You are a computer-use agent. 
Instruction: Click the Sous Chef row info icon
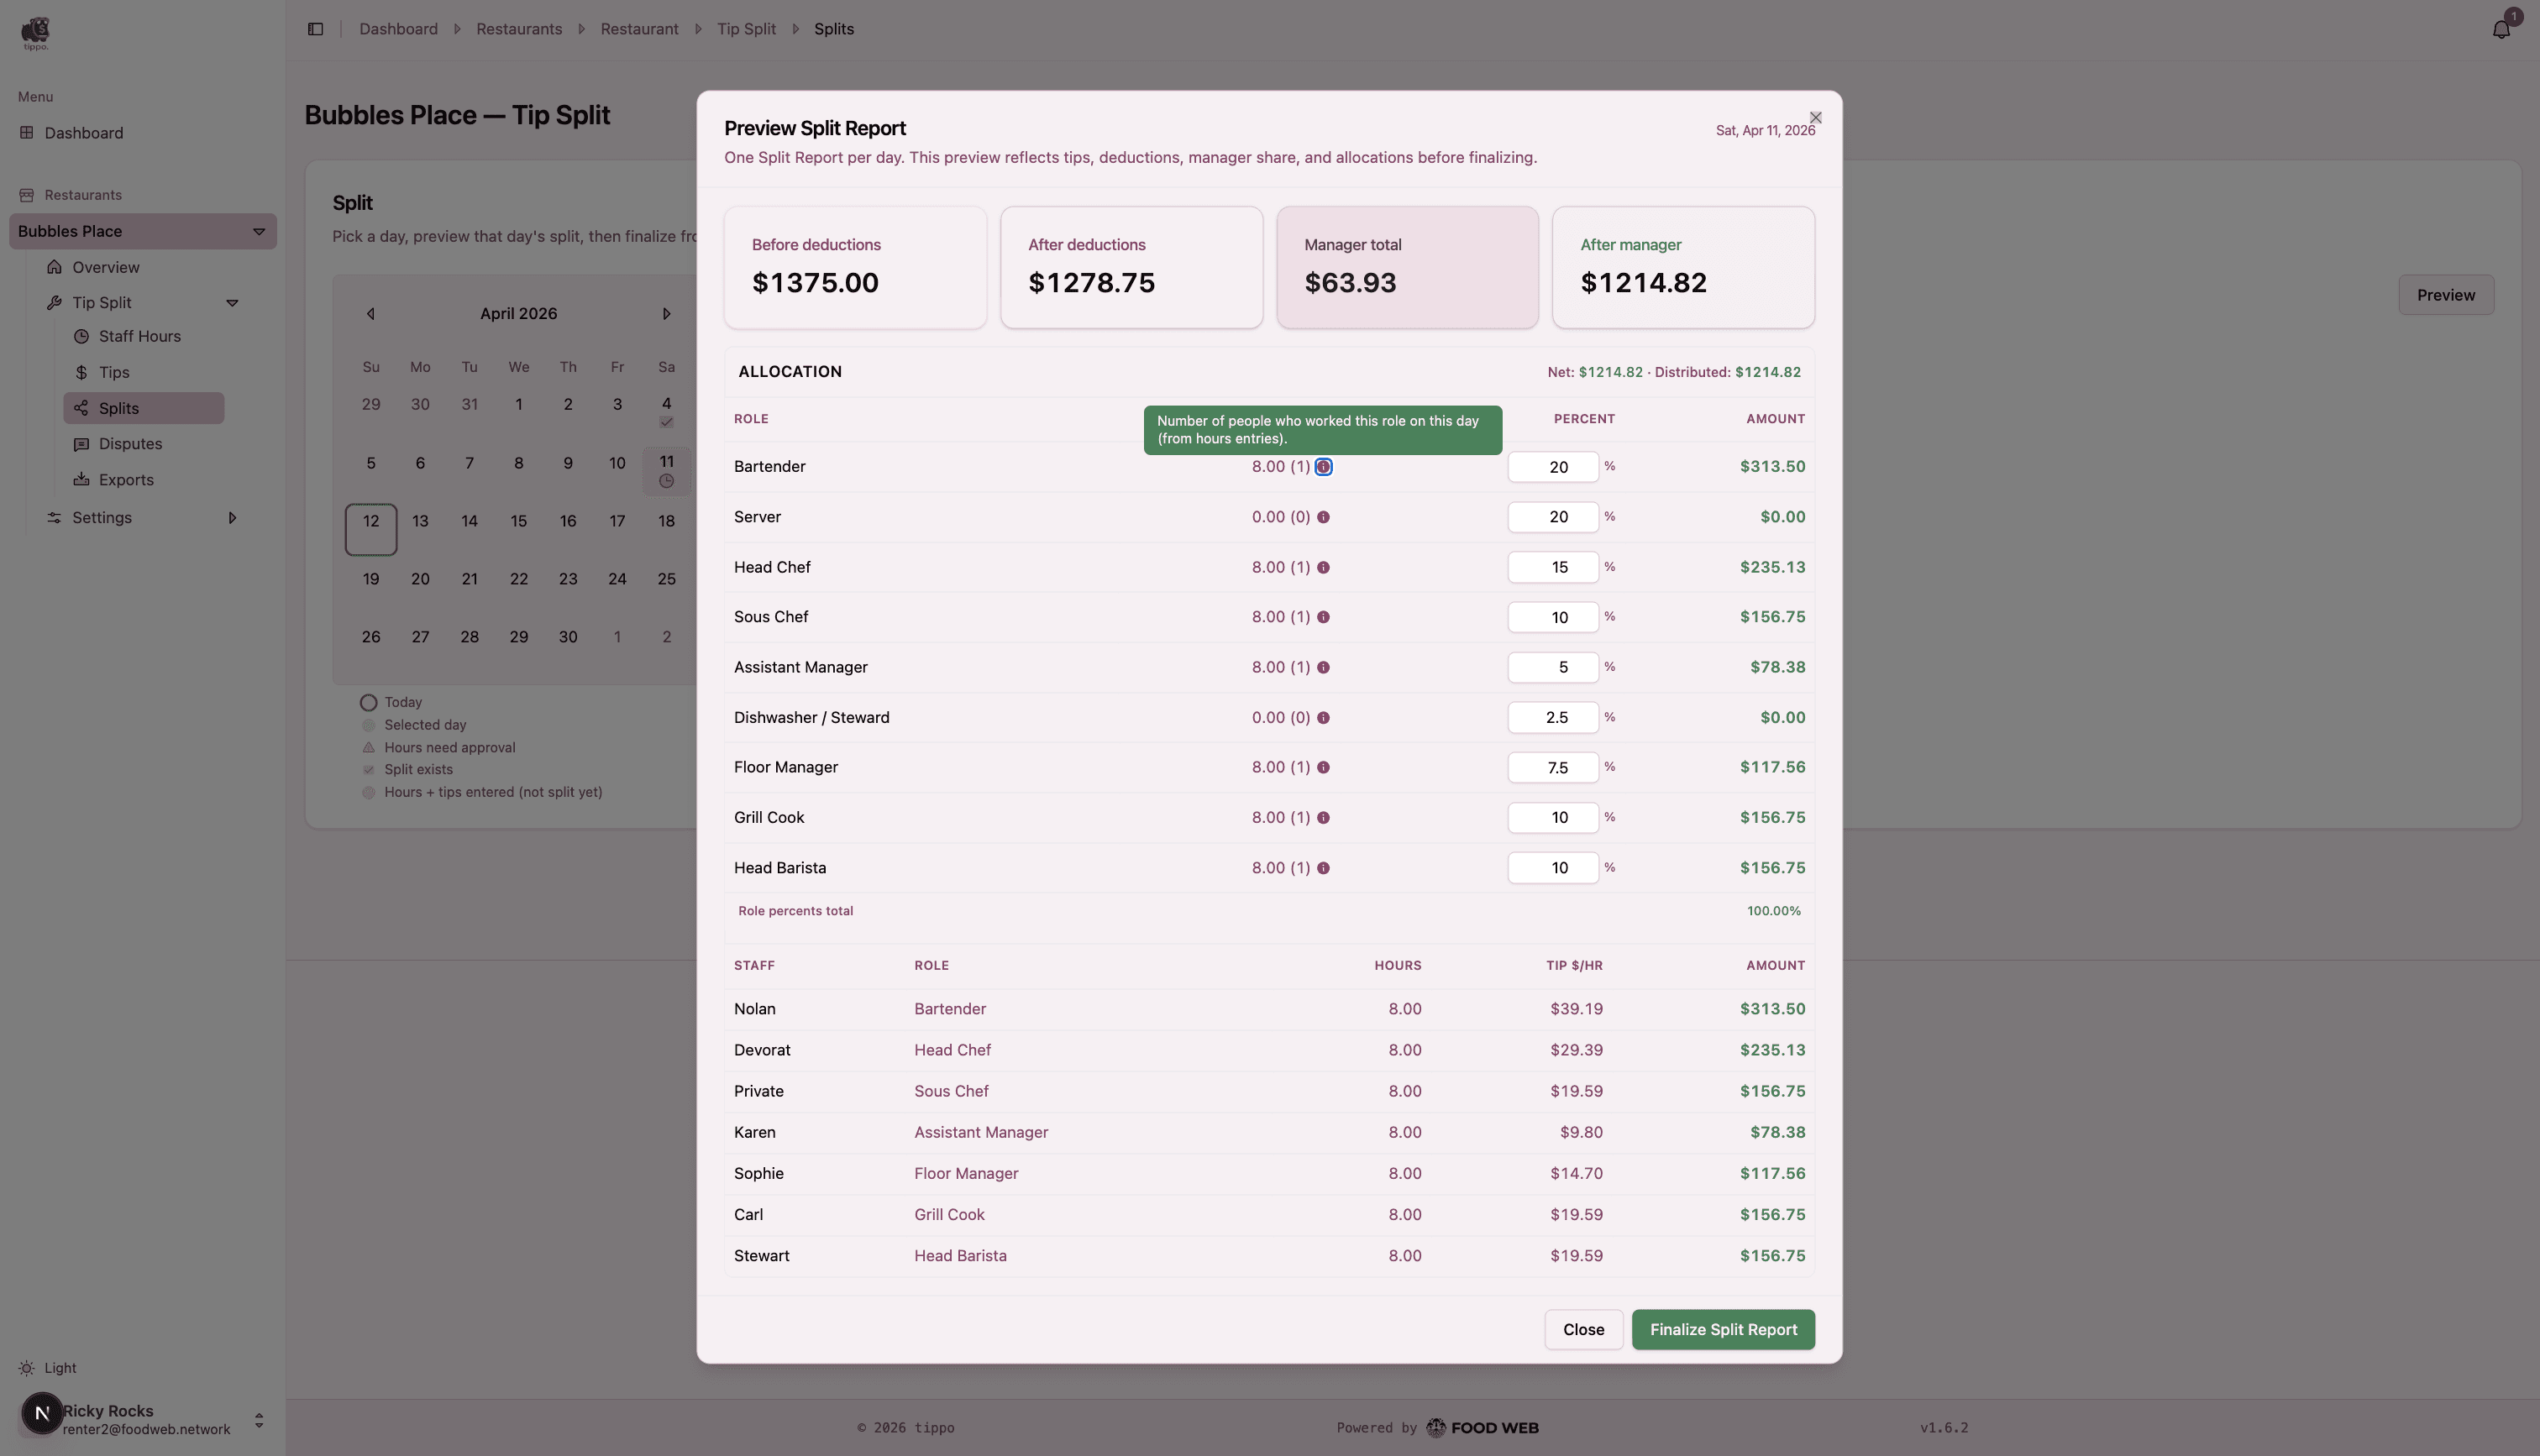click(1323, 617)
